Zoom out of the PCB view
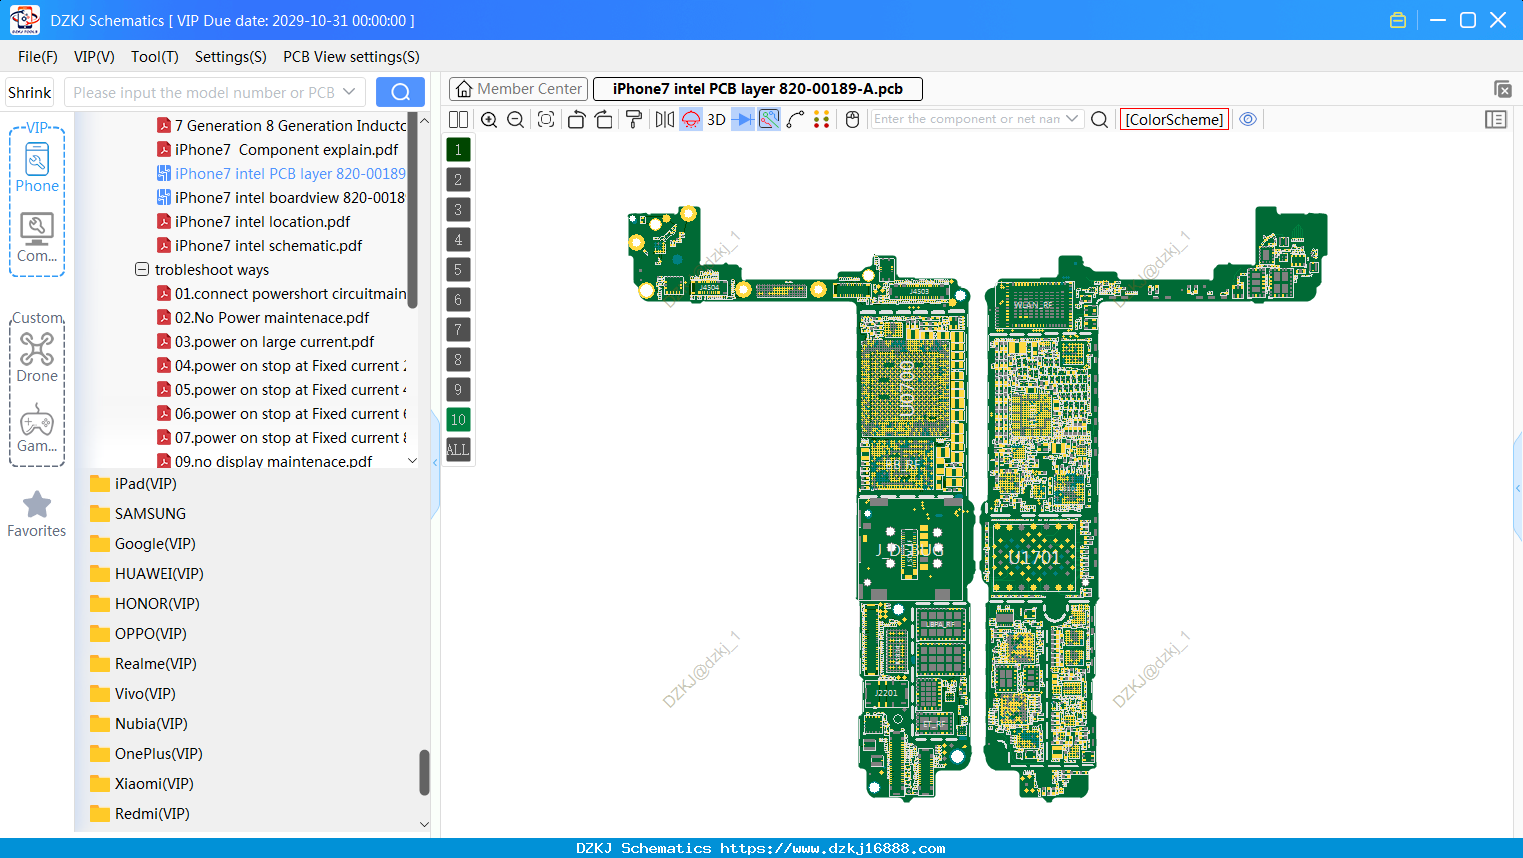The height and width of the screenshot is (858, 1523). pyautogui.click(x=516, y=119)
